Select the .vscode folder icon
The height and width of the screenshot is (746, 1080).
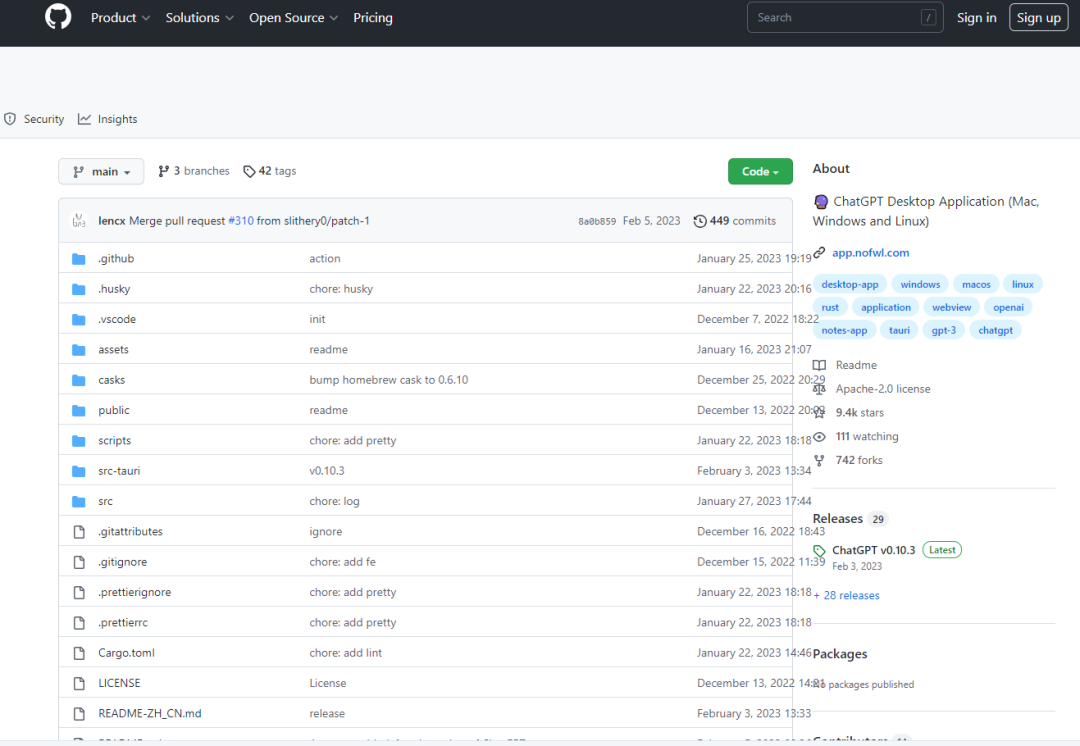point(79,320)
